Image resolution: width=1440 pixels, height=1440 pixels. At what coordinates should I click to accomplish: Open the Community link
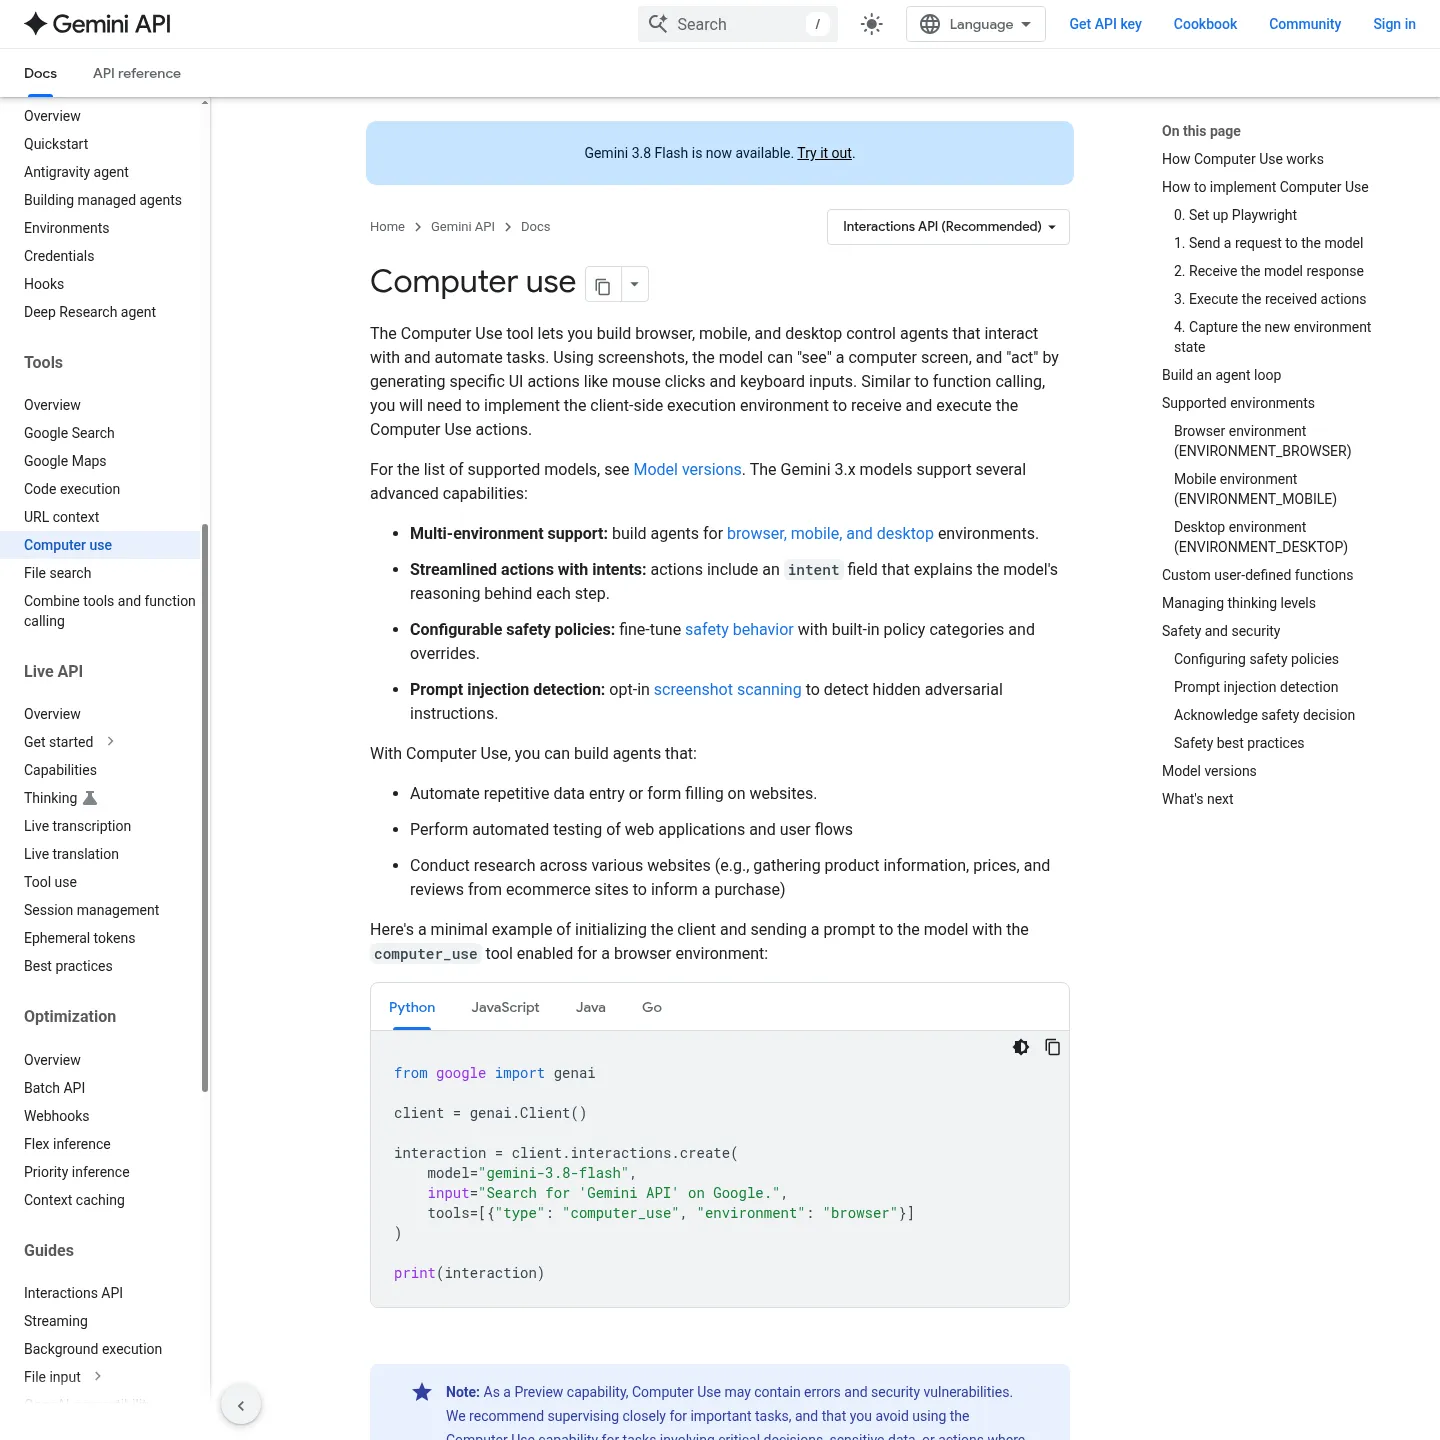[1305, 24]
